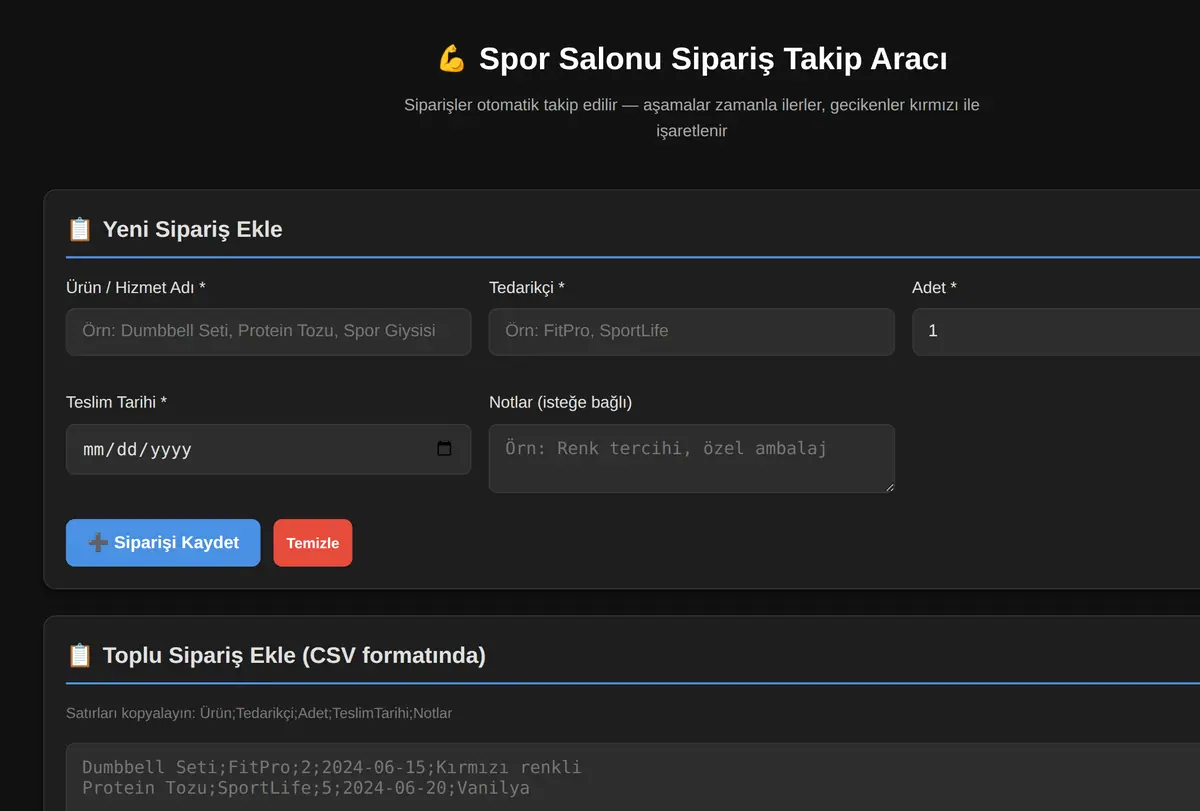Click the Ürün / Hizmet Adı input field
This screenshot has height=811, width=1200.
coord(268,331)
